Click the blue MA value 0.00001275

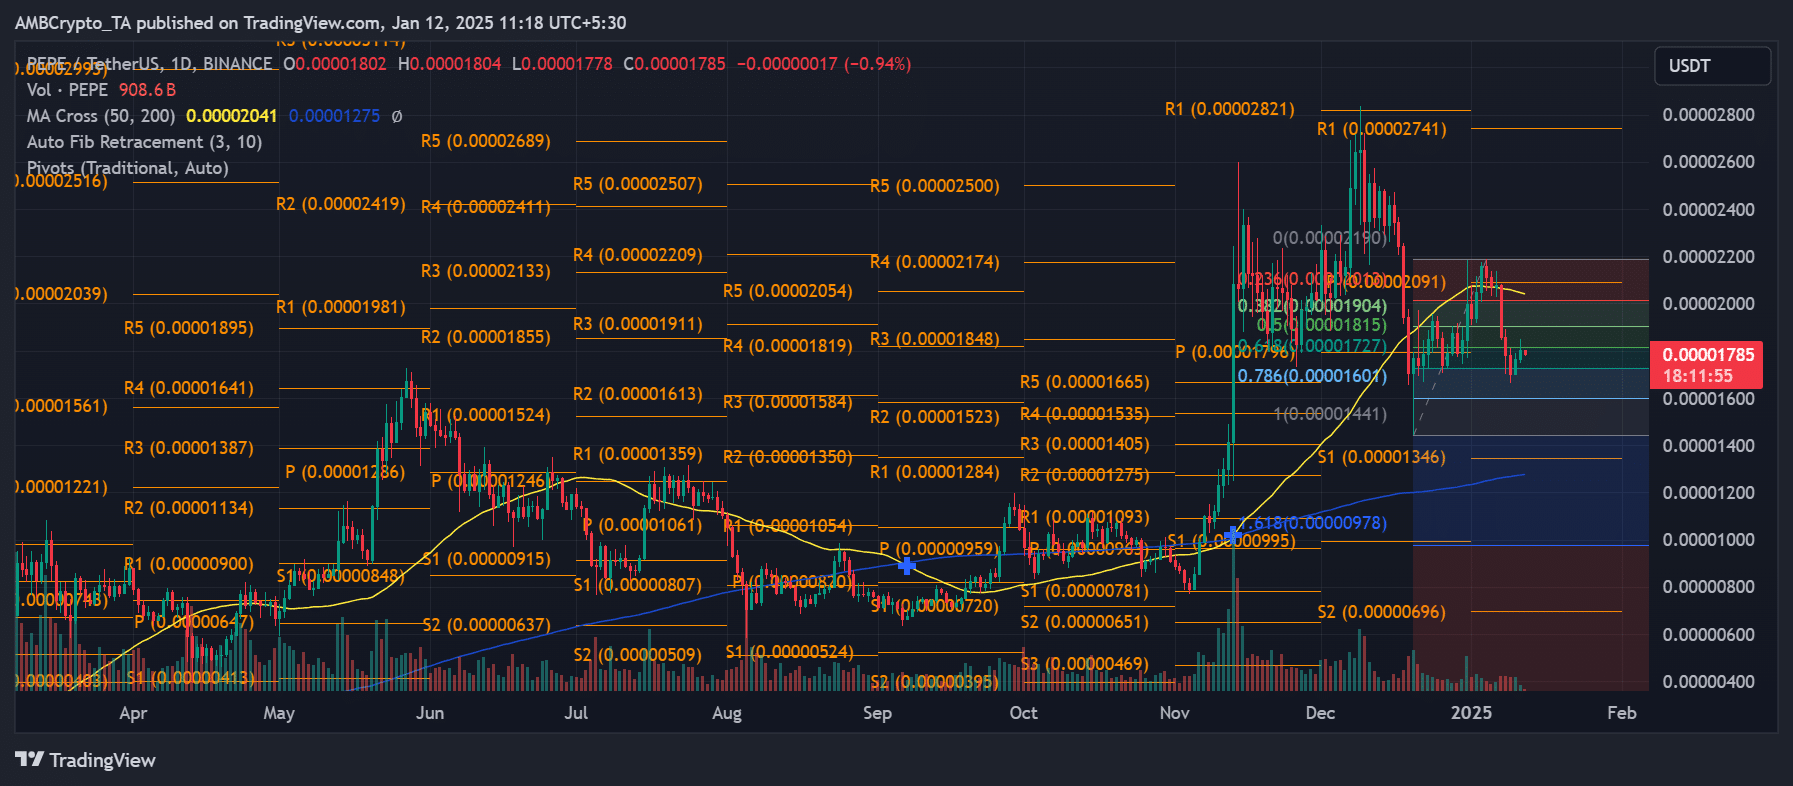(334, 116)
